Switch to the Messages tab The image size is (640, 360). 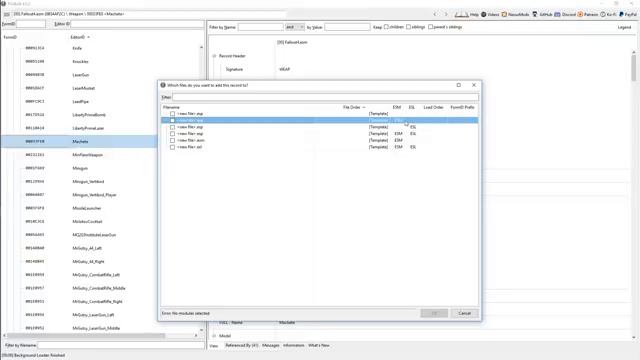coord(271,345)
